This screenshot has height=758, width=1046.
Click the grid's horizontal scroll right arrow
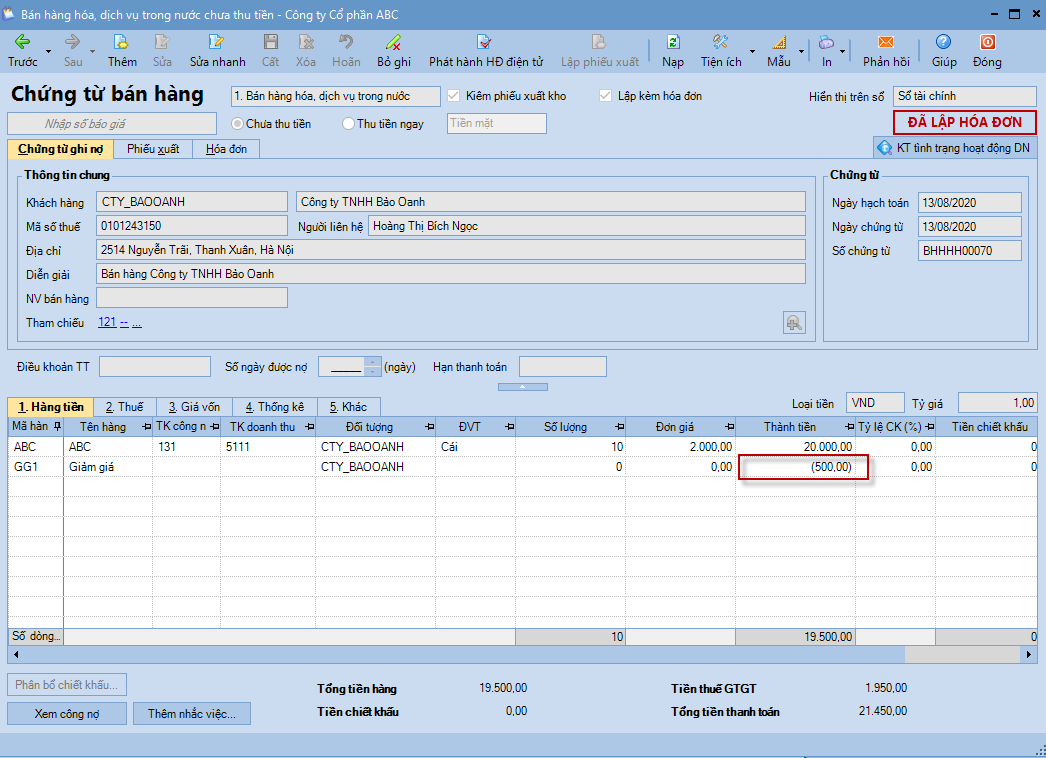pos(1029,655)
